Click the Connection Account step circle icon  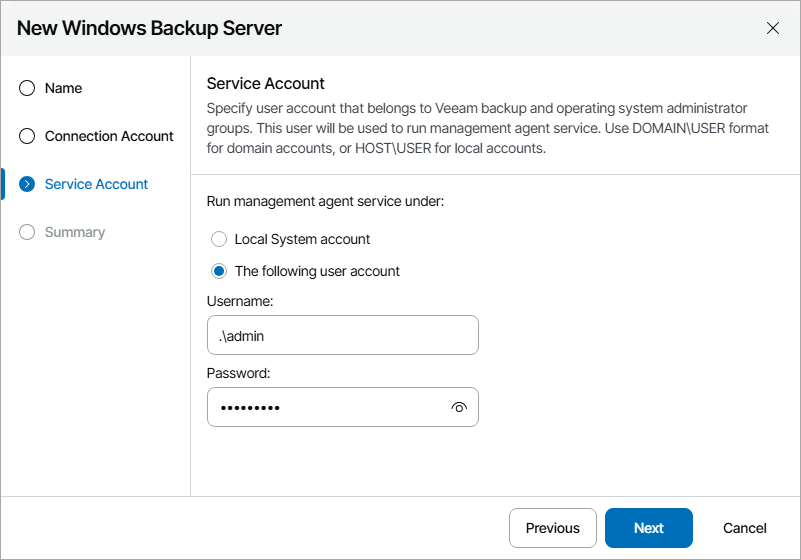click(x=27, y=136)
